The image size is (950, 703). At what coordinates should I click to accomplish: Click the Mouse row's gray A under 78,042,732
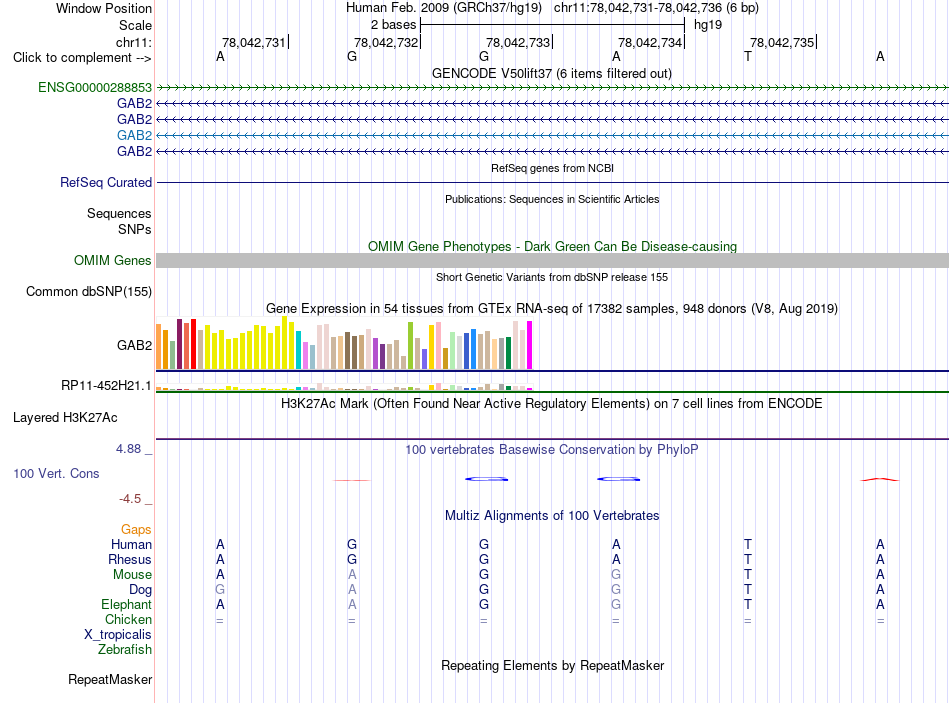coord(352,574)
